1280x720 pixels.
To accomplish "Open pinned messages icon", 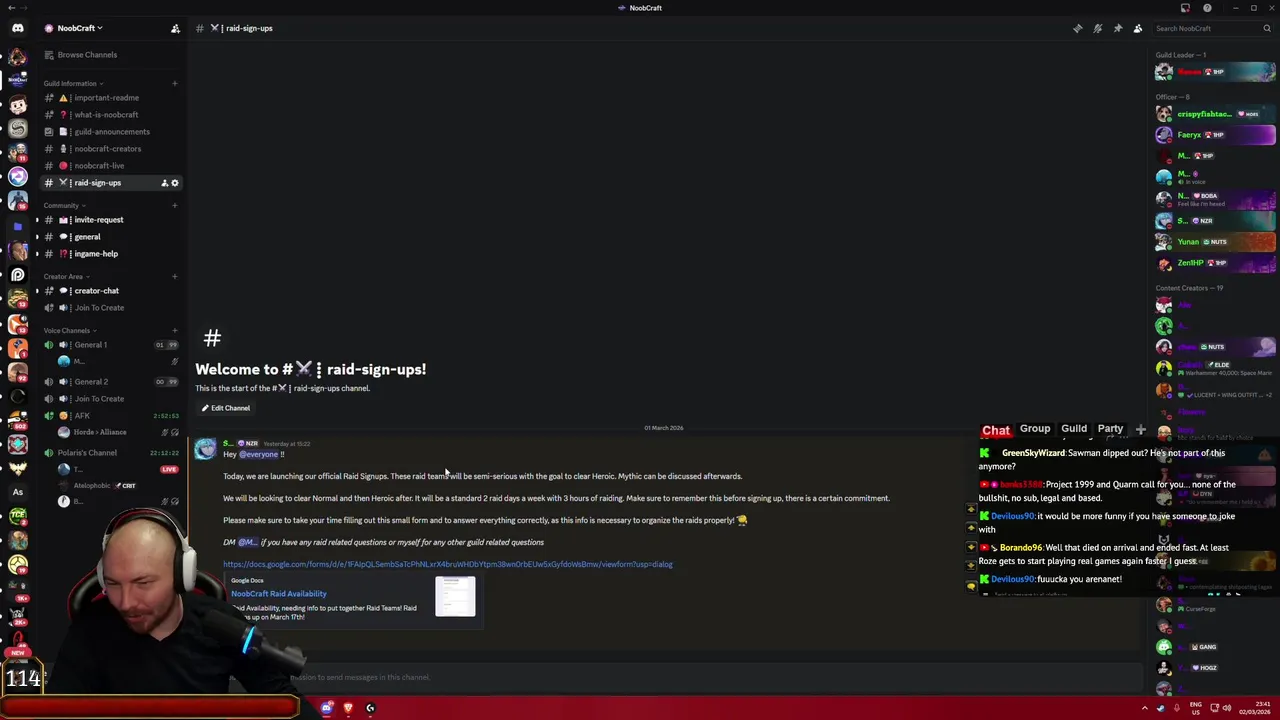I will tap(1117, 28).
